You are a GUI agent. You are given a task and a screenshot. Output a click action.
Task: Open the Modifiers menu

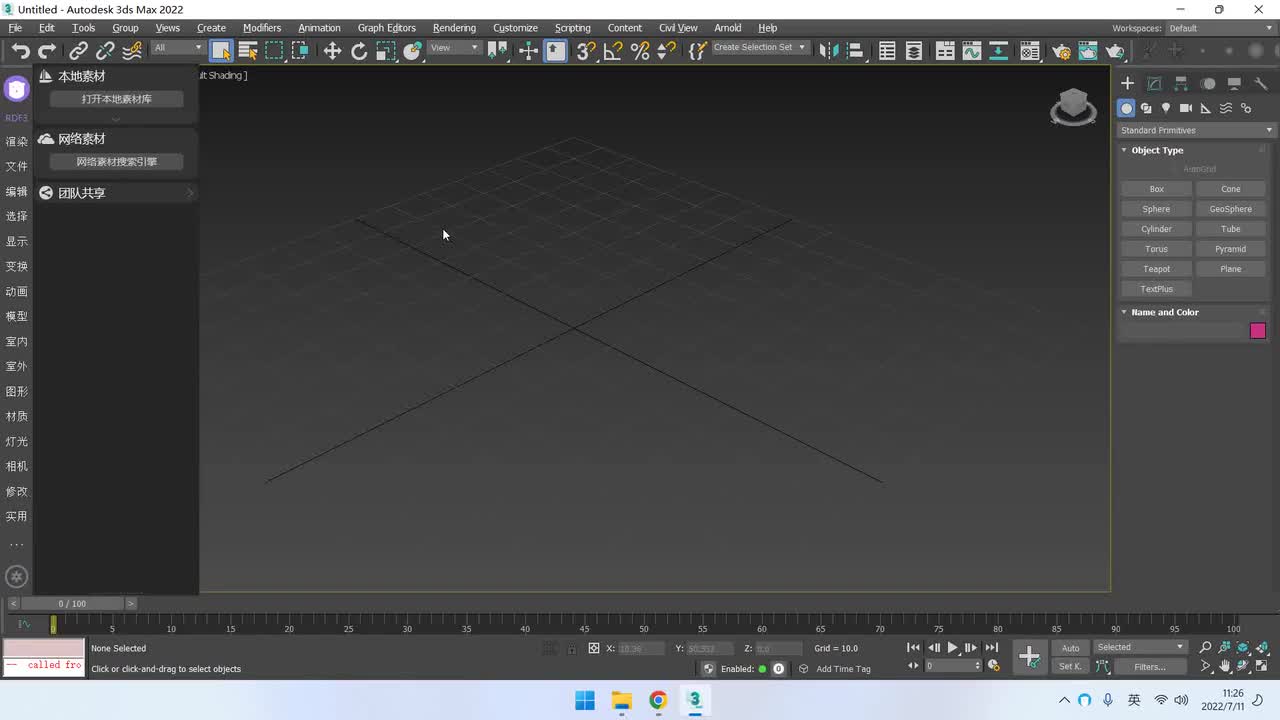[262, 28]
